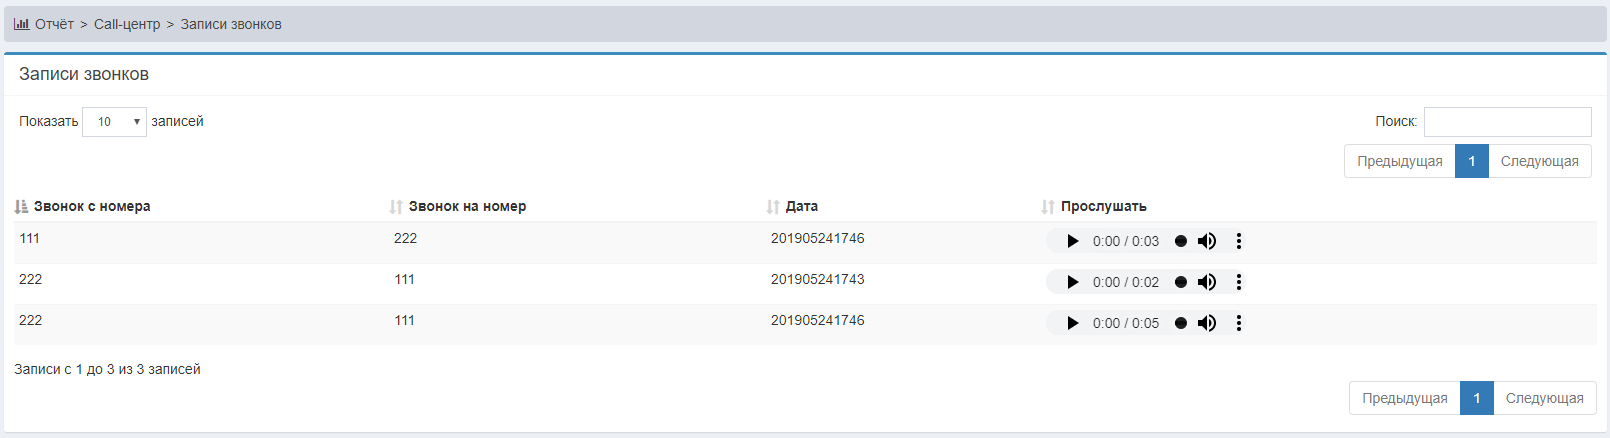This screenshot has height=438, width=1610.
Task: Play the 0:02 call recording
Action: coord(1072,282)
